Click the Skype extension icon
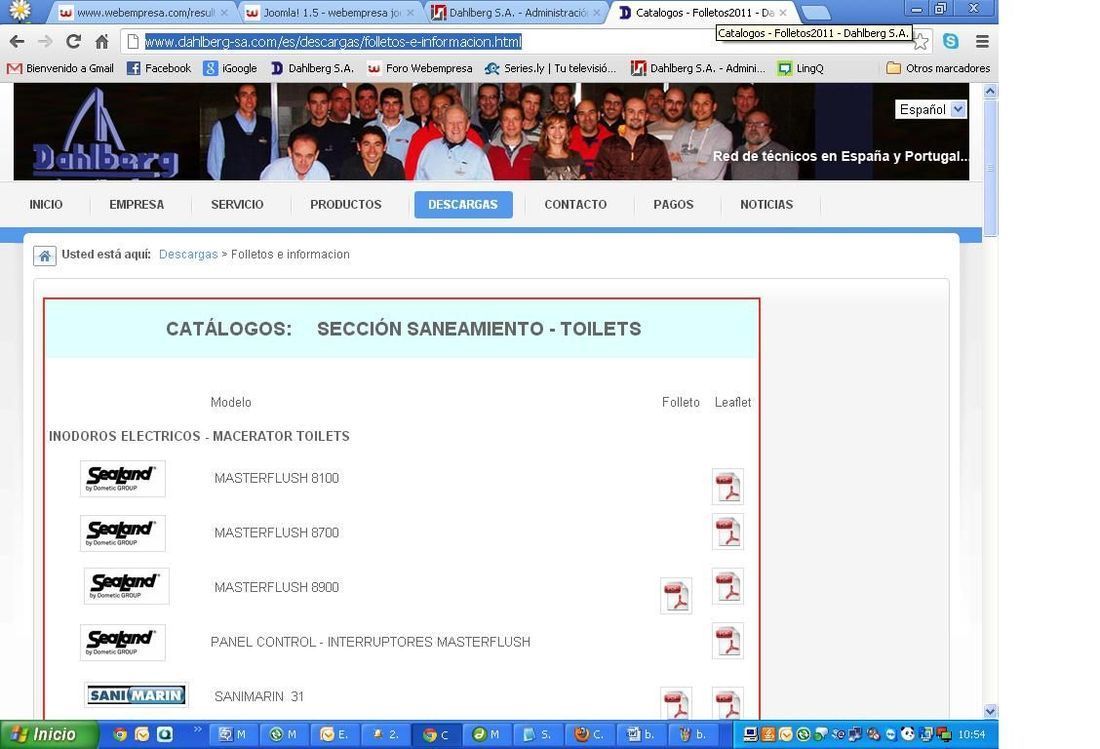Image resolution: width=1100 pixels, height=749 pixels. coord(951,41)
